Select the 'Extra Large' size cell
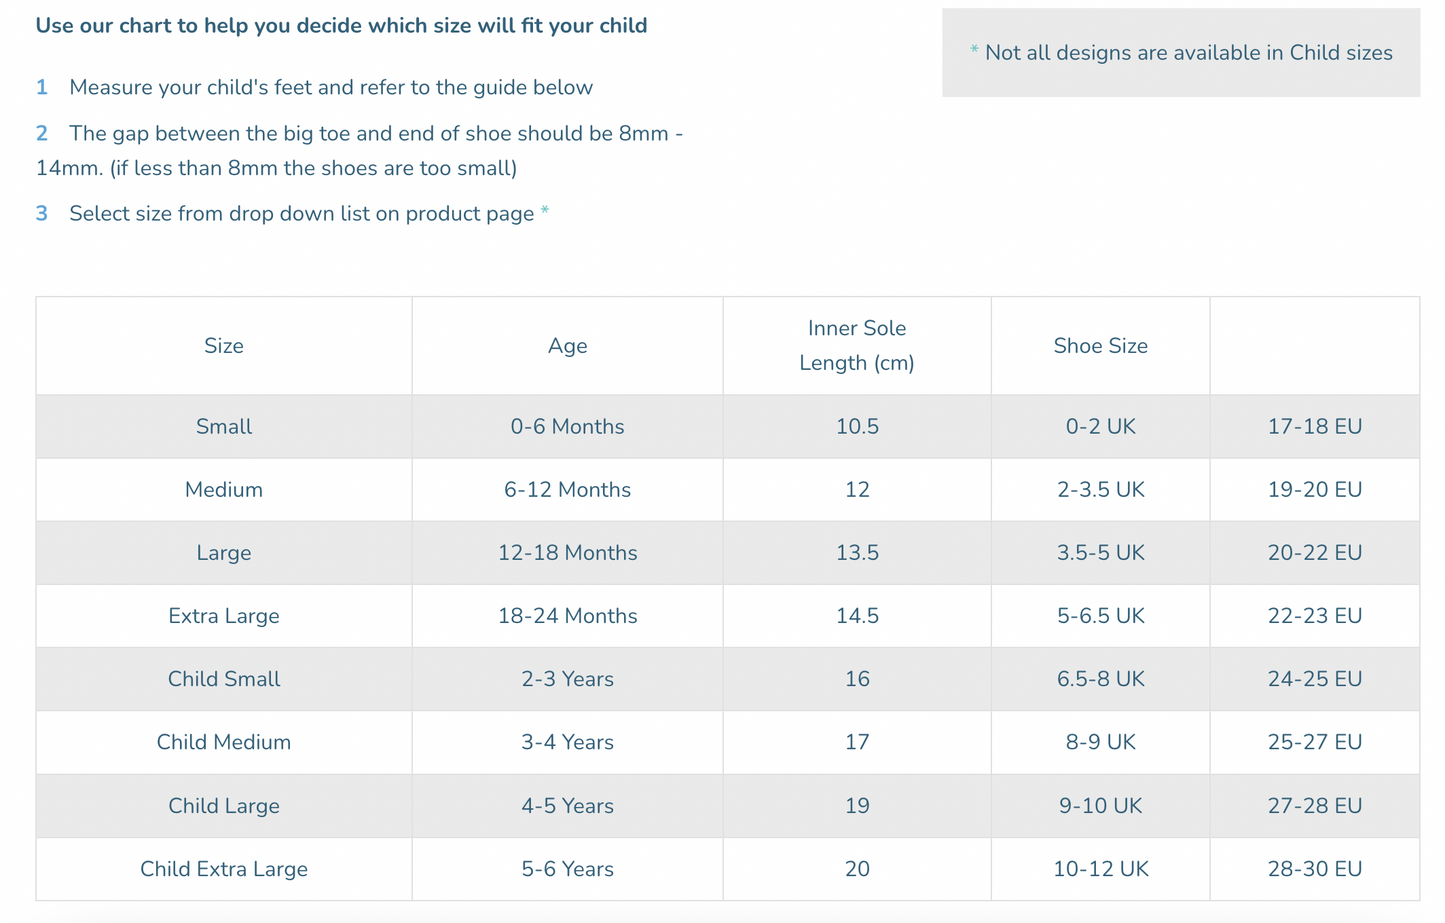 [223, 616]
